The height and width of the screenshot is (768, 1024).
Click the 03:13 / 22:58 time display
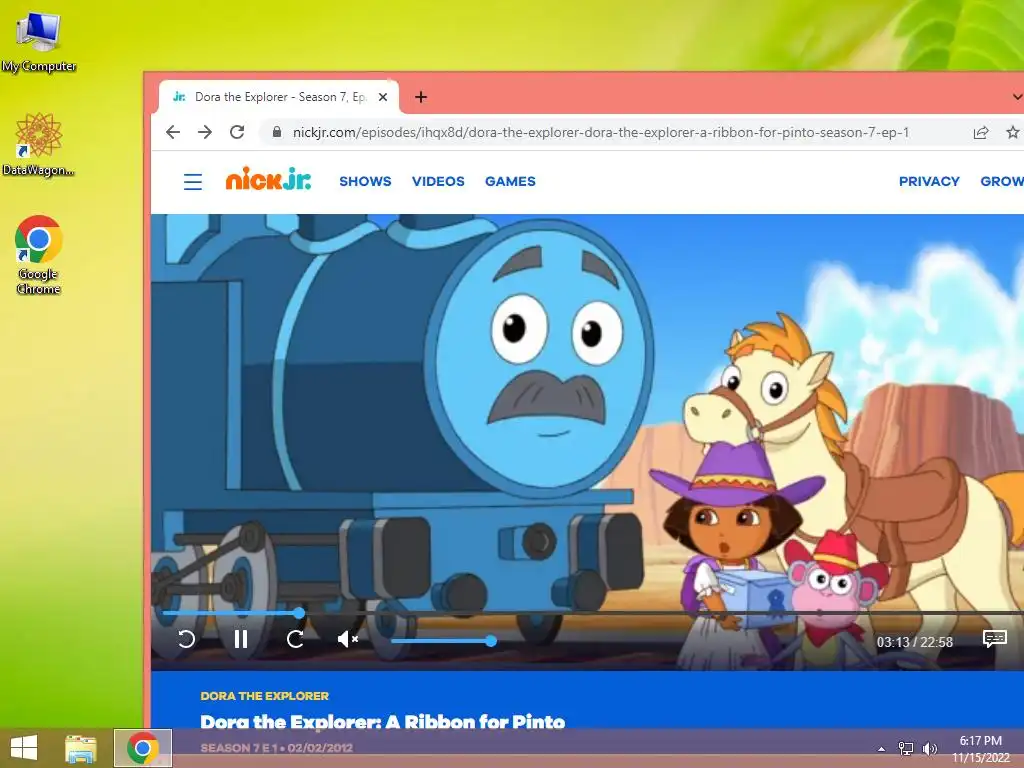(x=914, y=643)
